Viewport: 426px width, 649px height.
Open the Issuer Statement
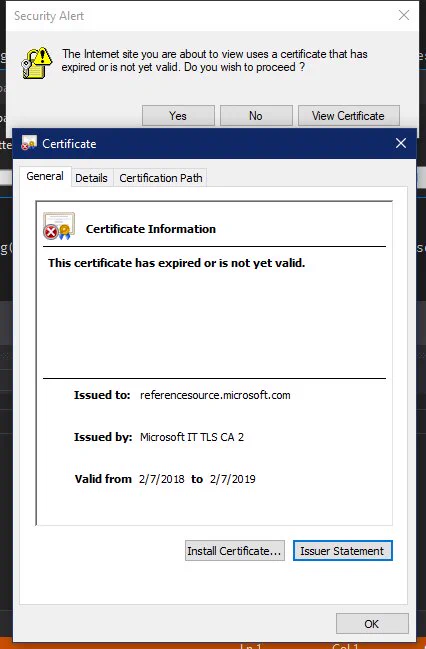click(342, 551)
